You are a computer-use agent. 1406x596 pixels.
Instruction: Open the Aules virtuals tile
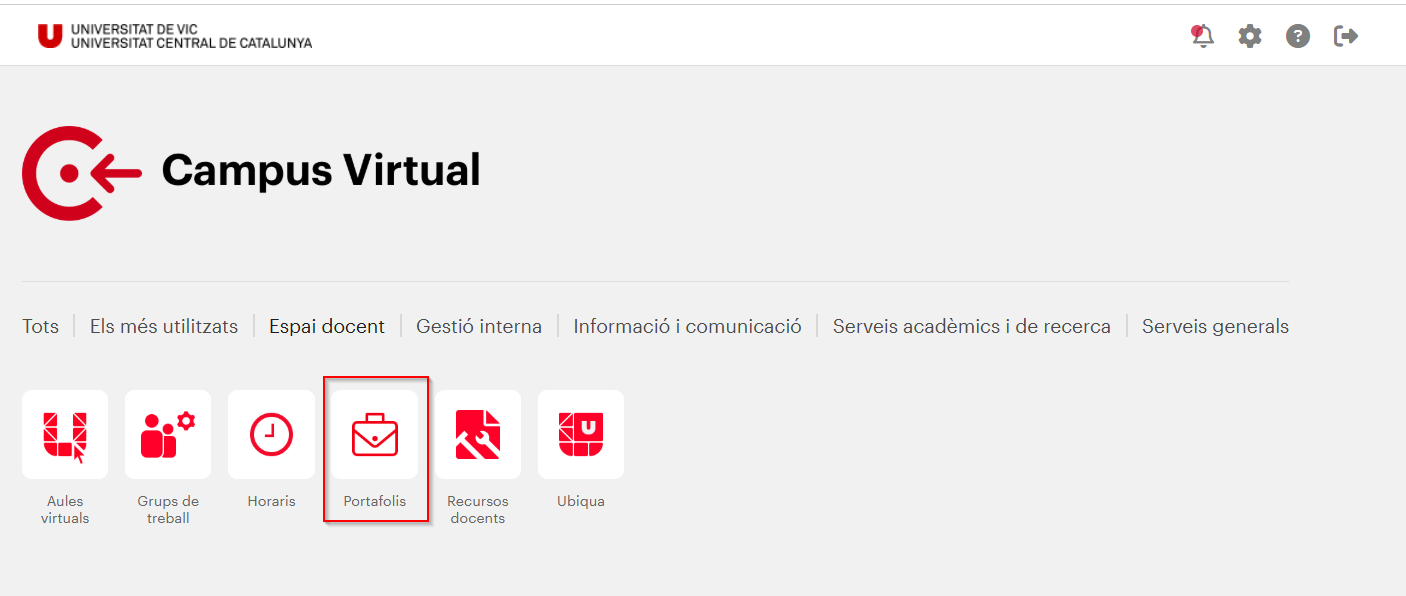coord(65,434)
